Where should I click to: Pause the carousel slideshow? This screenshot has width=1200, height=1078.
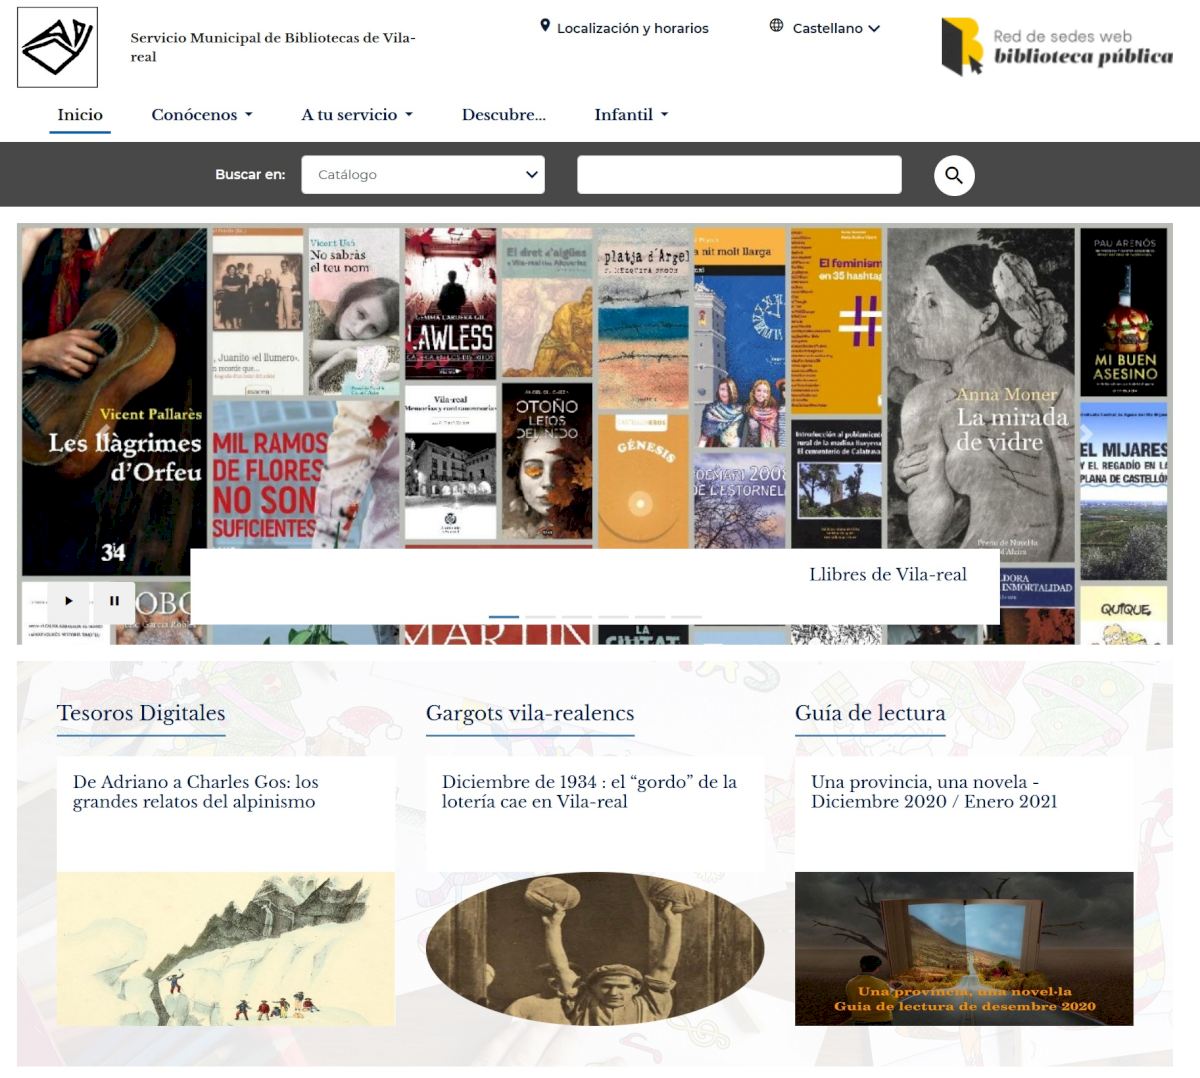point(114,601)
